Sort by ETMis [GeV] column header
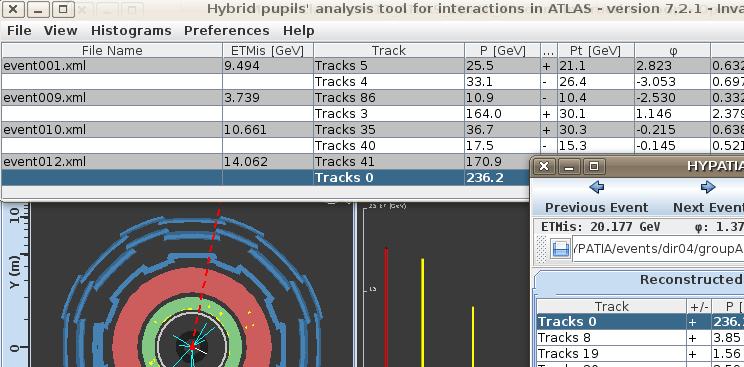 pyautogui.click(x=268, y=50)
